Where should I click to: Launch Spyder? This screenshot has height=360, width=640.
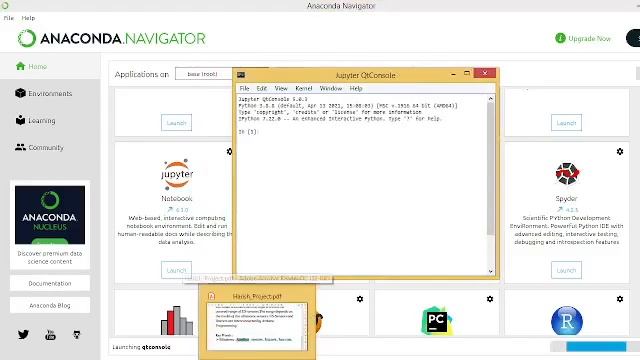[x=566, y=270]
